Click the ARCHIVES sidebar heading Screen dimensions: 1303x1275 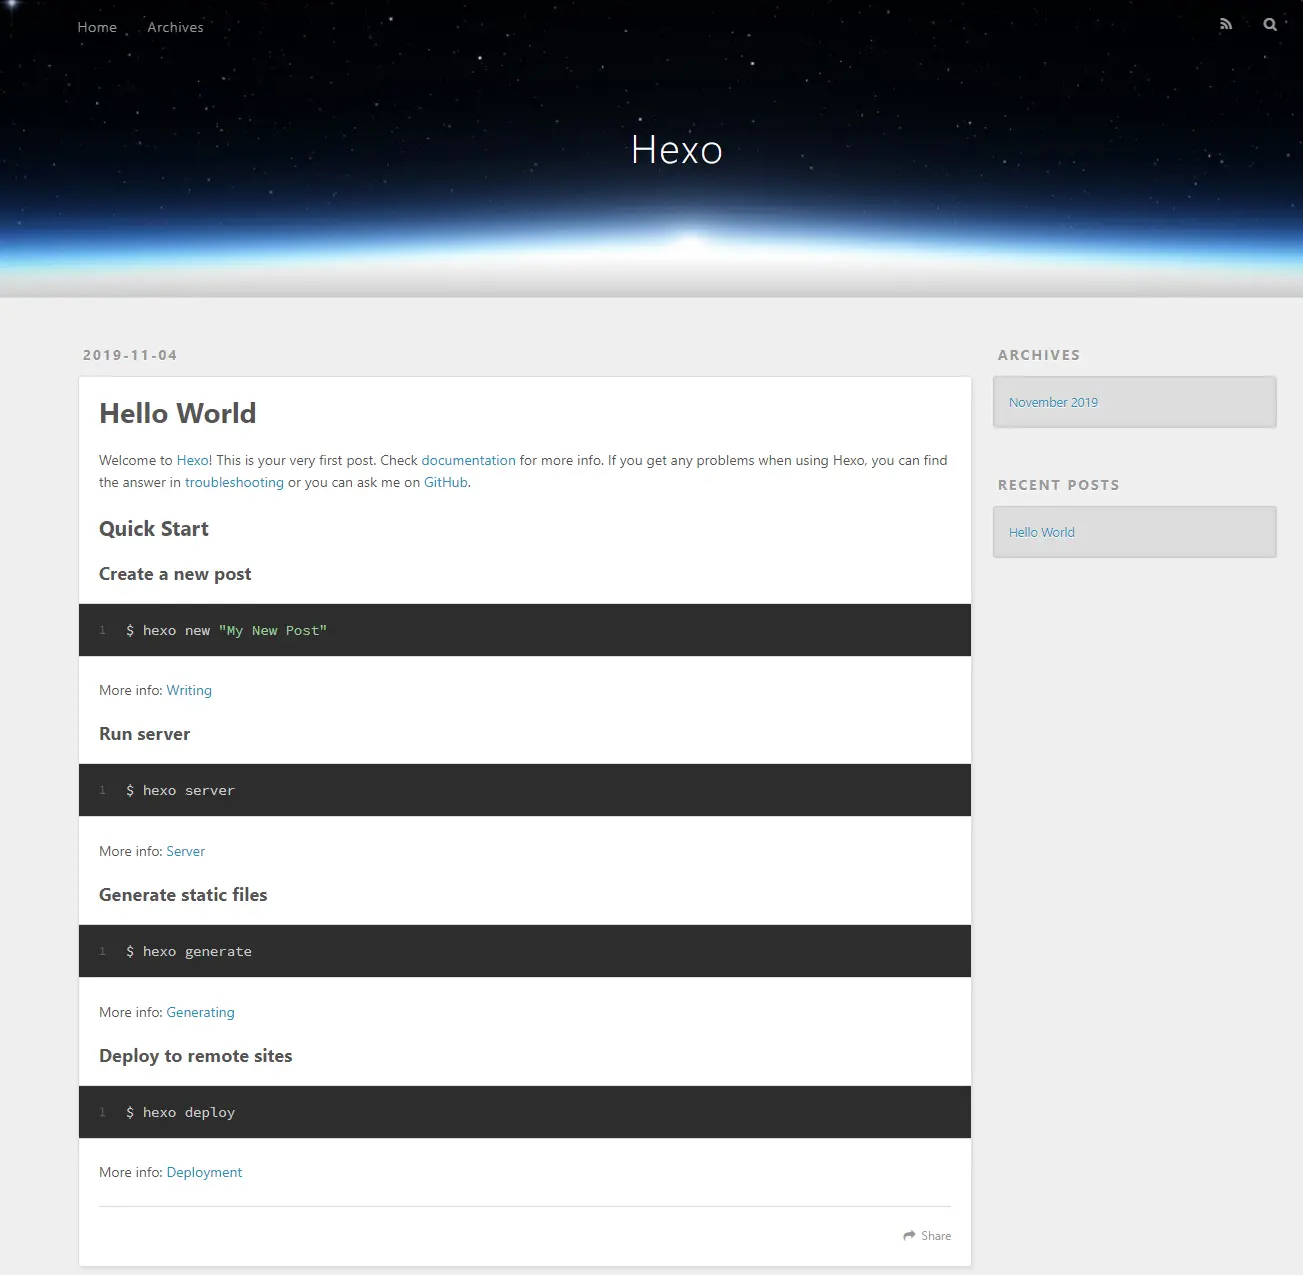click(1039, 355)
